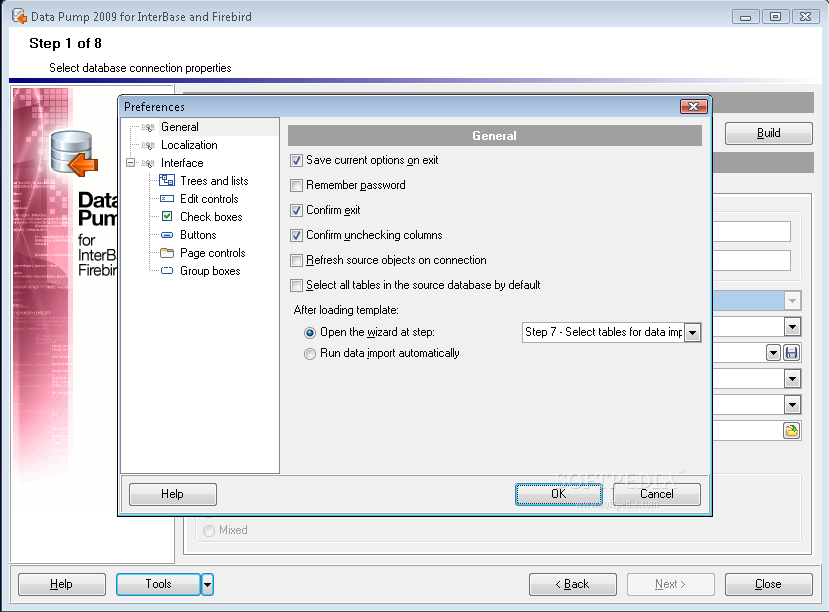
Task: Click the General section header banner
Action: (x=495, y=136)
